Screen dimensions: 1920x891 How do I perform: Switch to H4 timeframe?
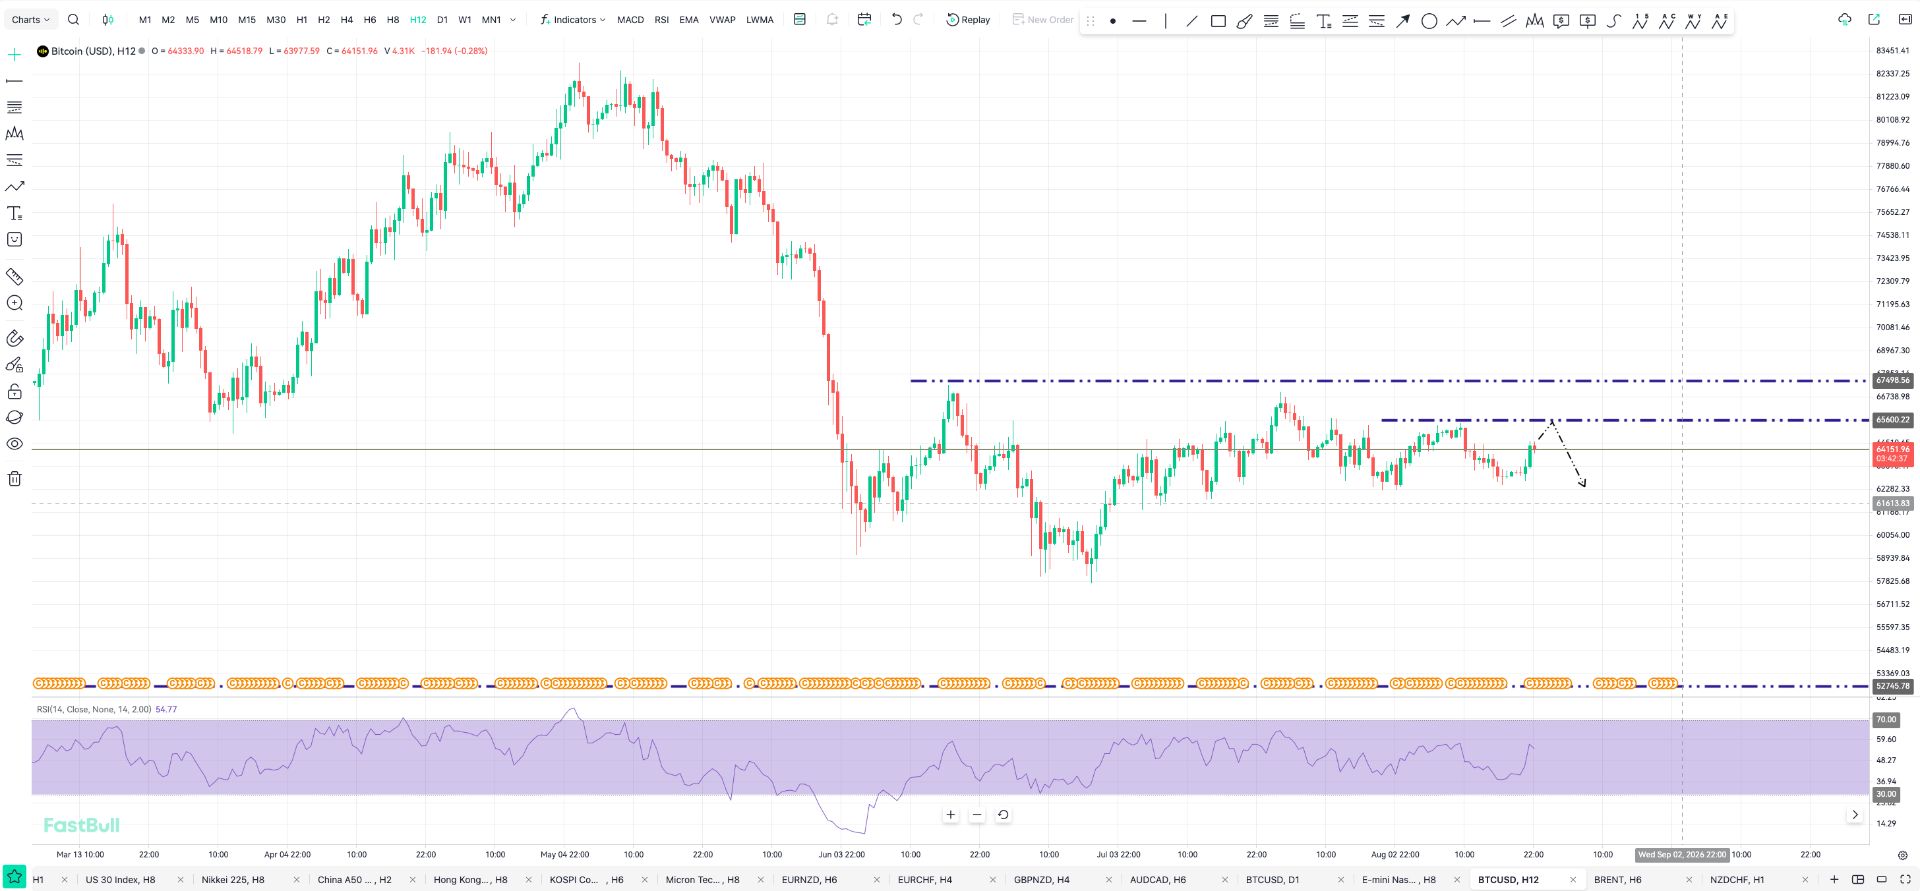click(347, 20)
